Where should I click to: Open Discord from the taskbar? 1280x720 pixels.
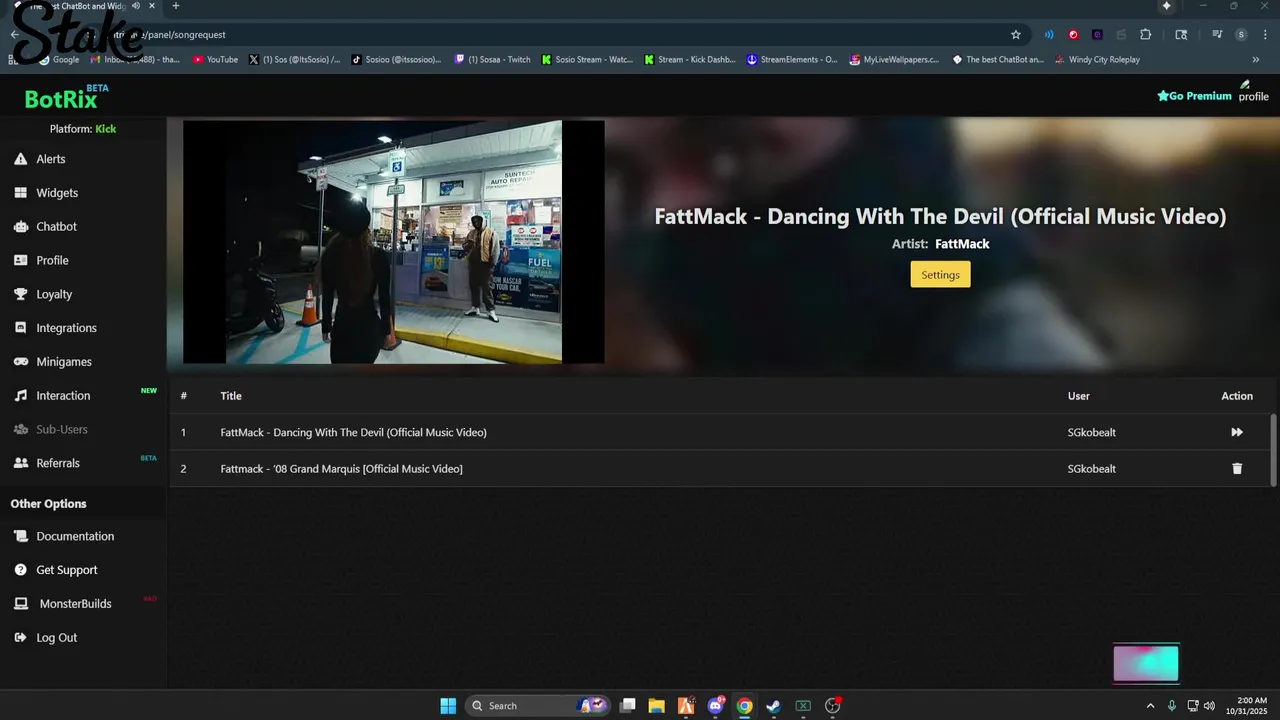coord(715,705)
